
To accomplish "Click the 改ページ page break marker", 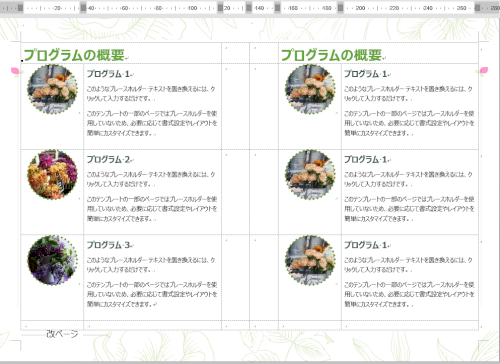I will (x=62, y=334).
